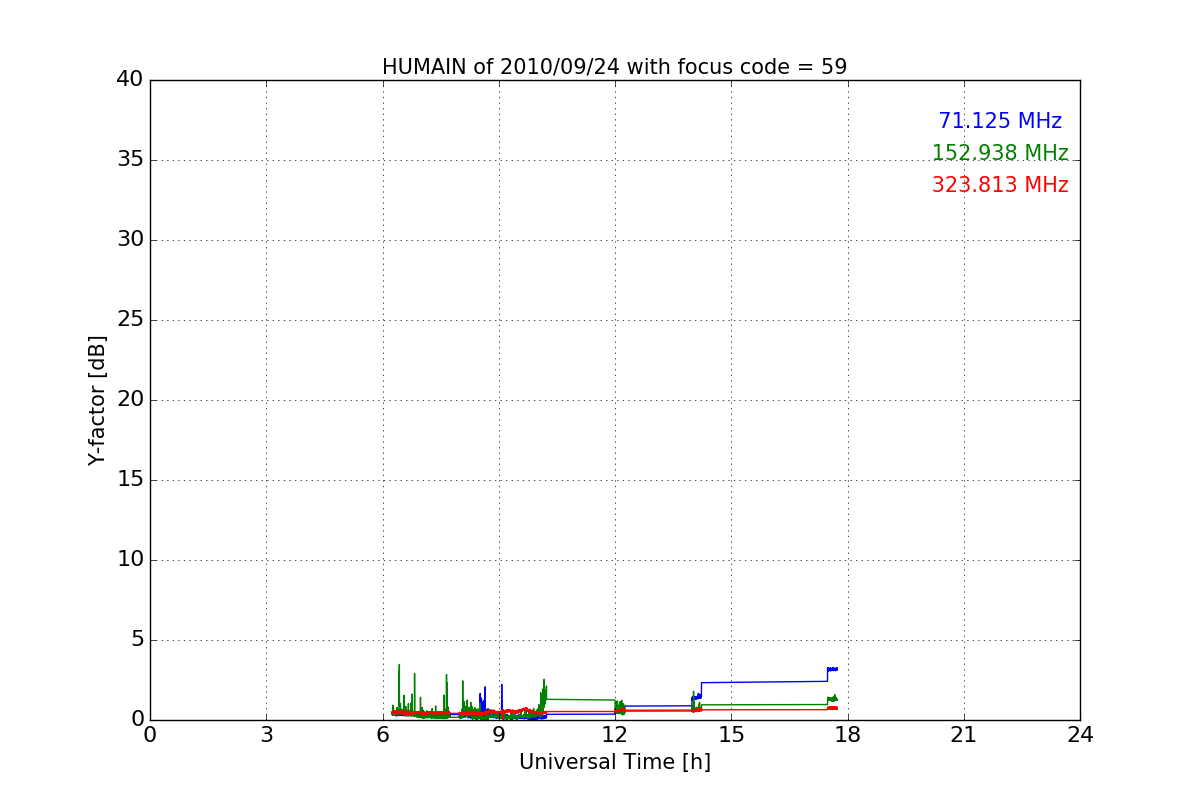Click x-axis tick label 9
Screen dimensions: 1200x800
click(x=499, y=735)
